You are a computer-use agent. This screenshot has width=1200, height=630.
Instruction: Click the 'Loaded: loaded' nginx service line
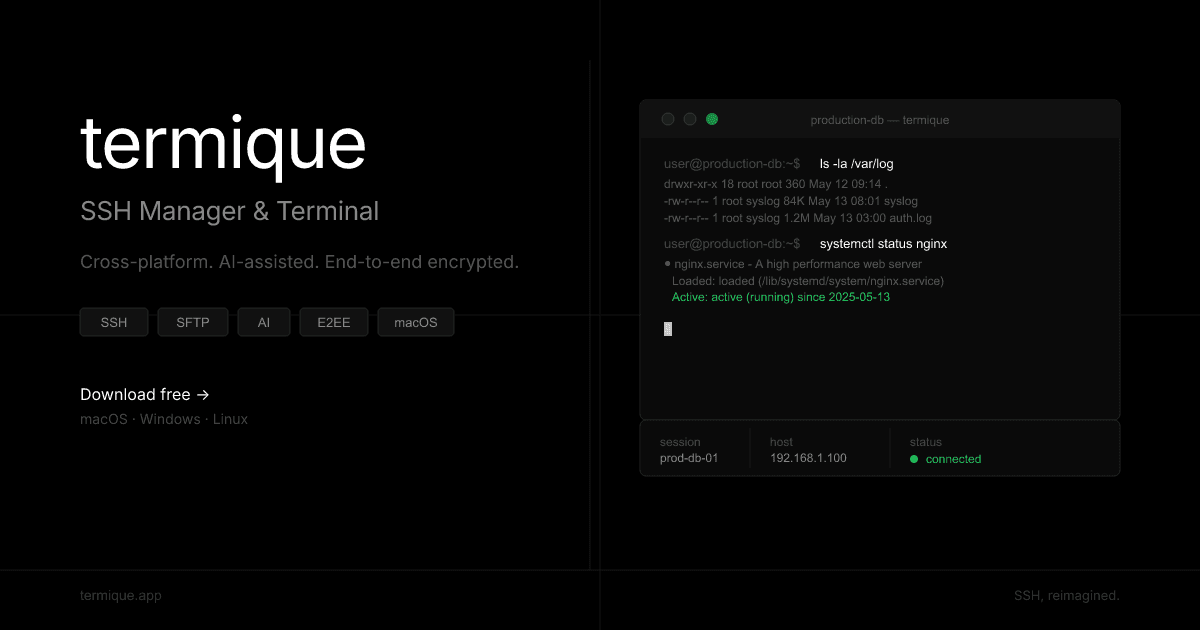click(808, 281)
